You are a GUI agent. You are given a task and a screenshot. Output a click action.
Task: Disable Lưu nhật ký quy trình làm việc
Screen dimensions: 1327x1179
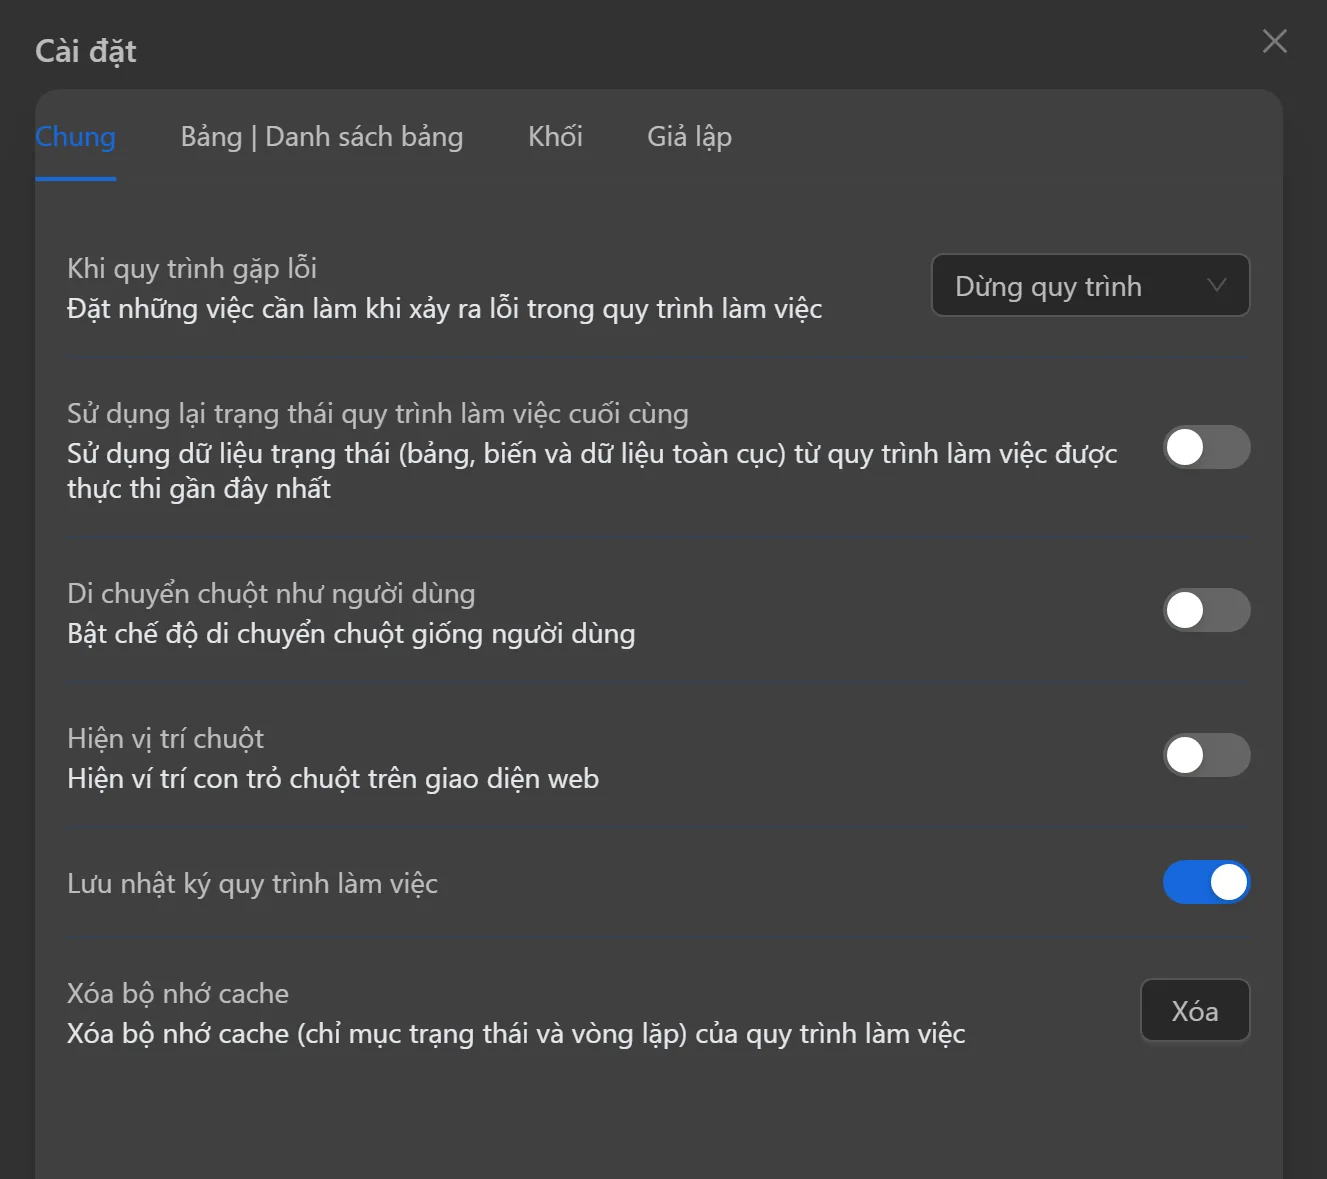[x=1207, y=883]
